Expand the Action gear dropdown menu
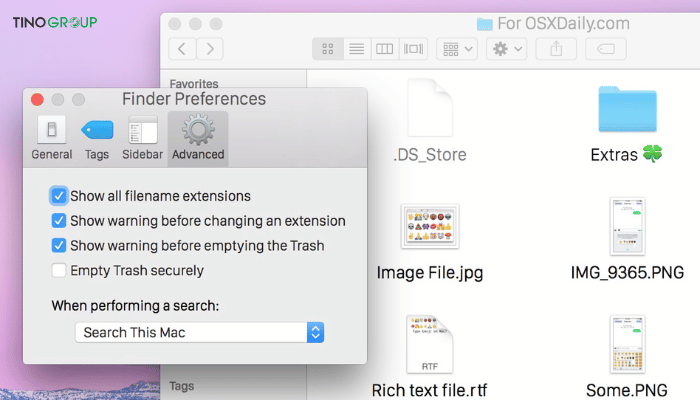This screenshot has height=400, width=700. [505, 48]
